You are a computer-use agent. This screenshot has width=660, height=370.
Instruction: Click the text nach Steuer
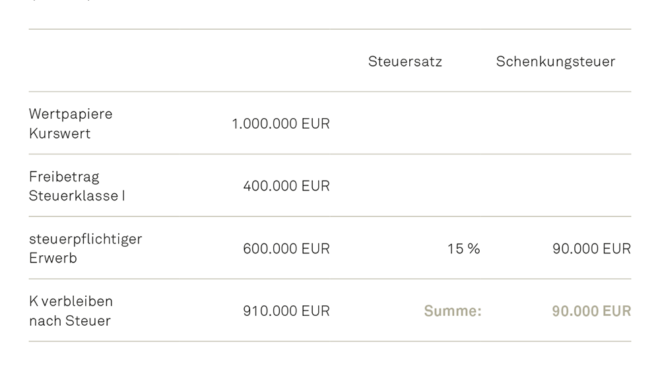pos(70,321)
